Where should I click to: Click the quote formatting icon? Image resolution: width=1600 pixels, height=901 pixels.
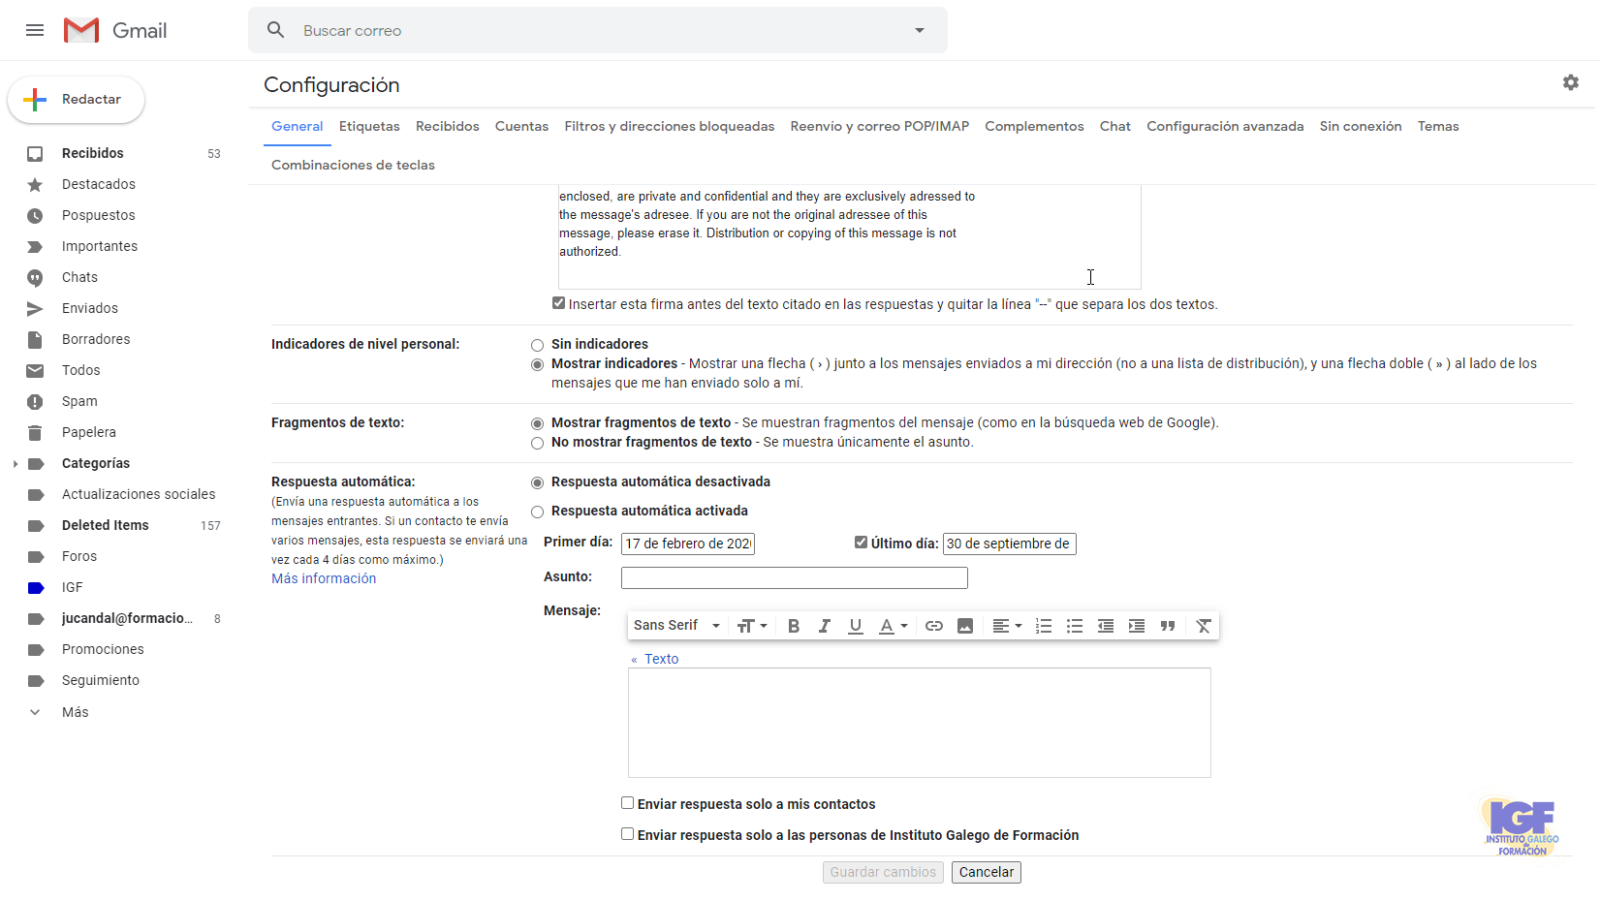(1167, 626)
